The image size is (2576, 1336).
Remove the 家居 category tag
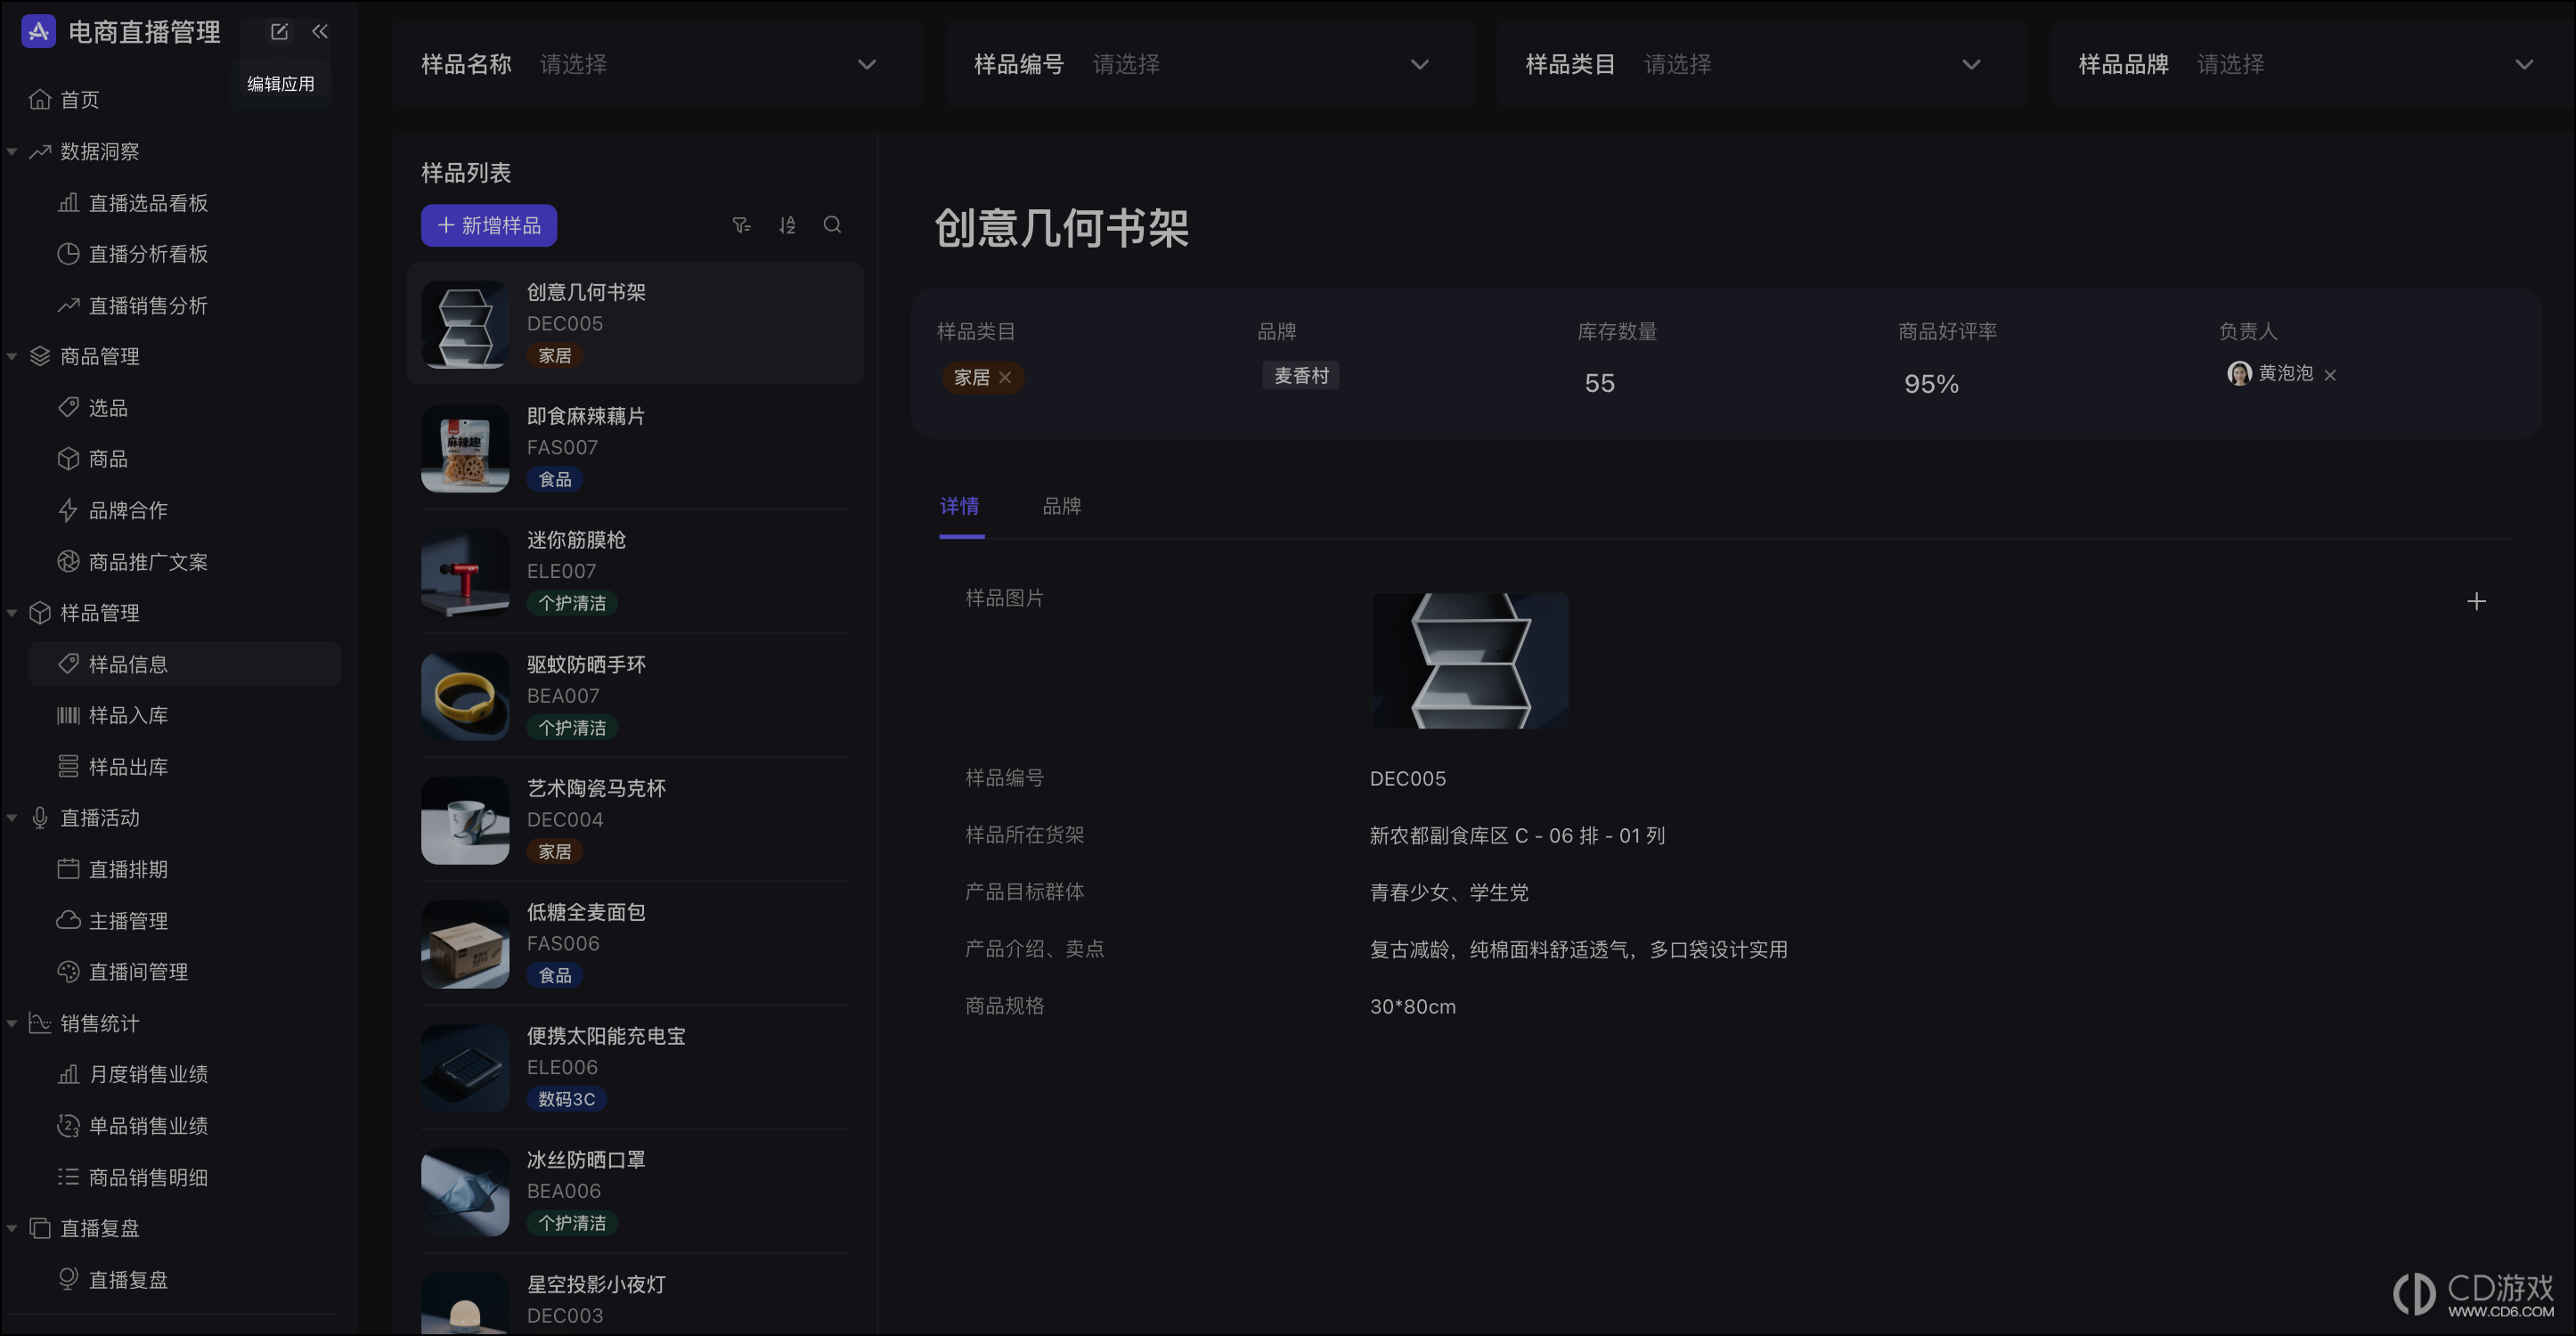(x=1005, y=377)
